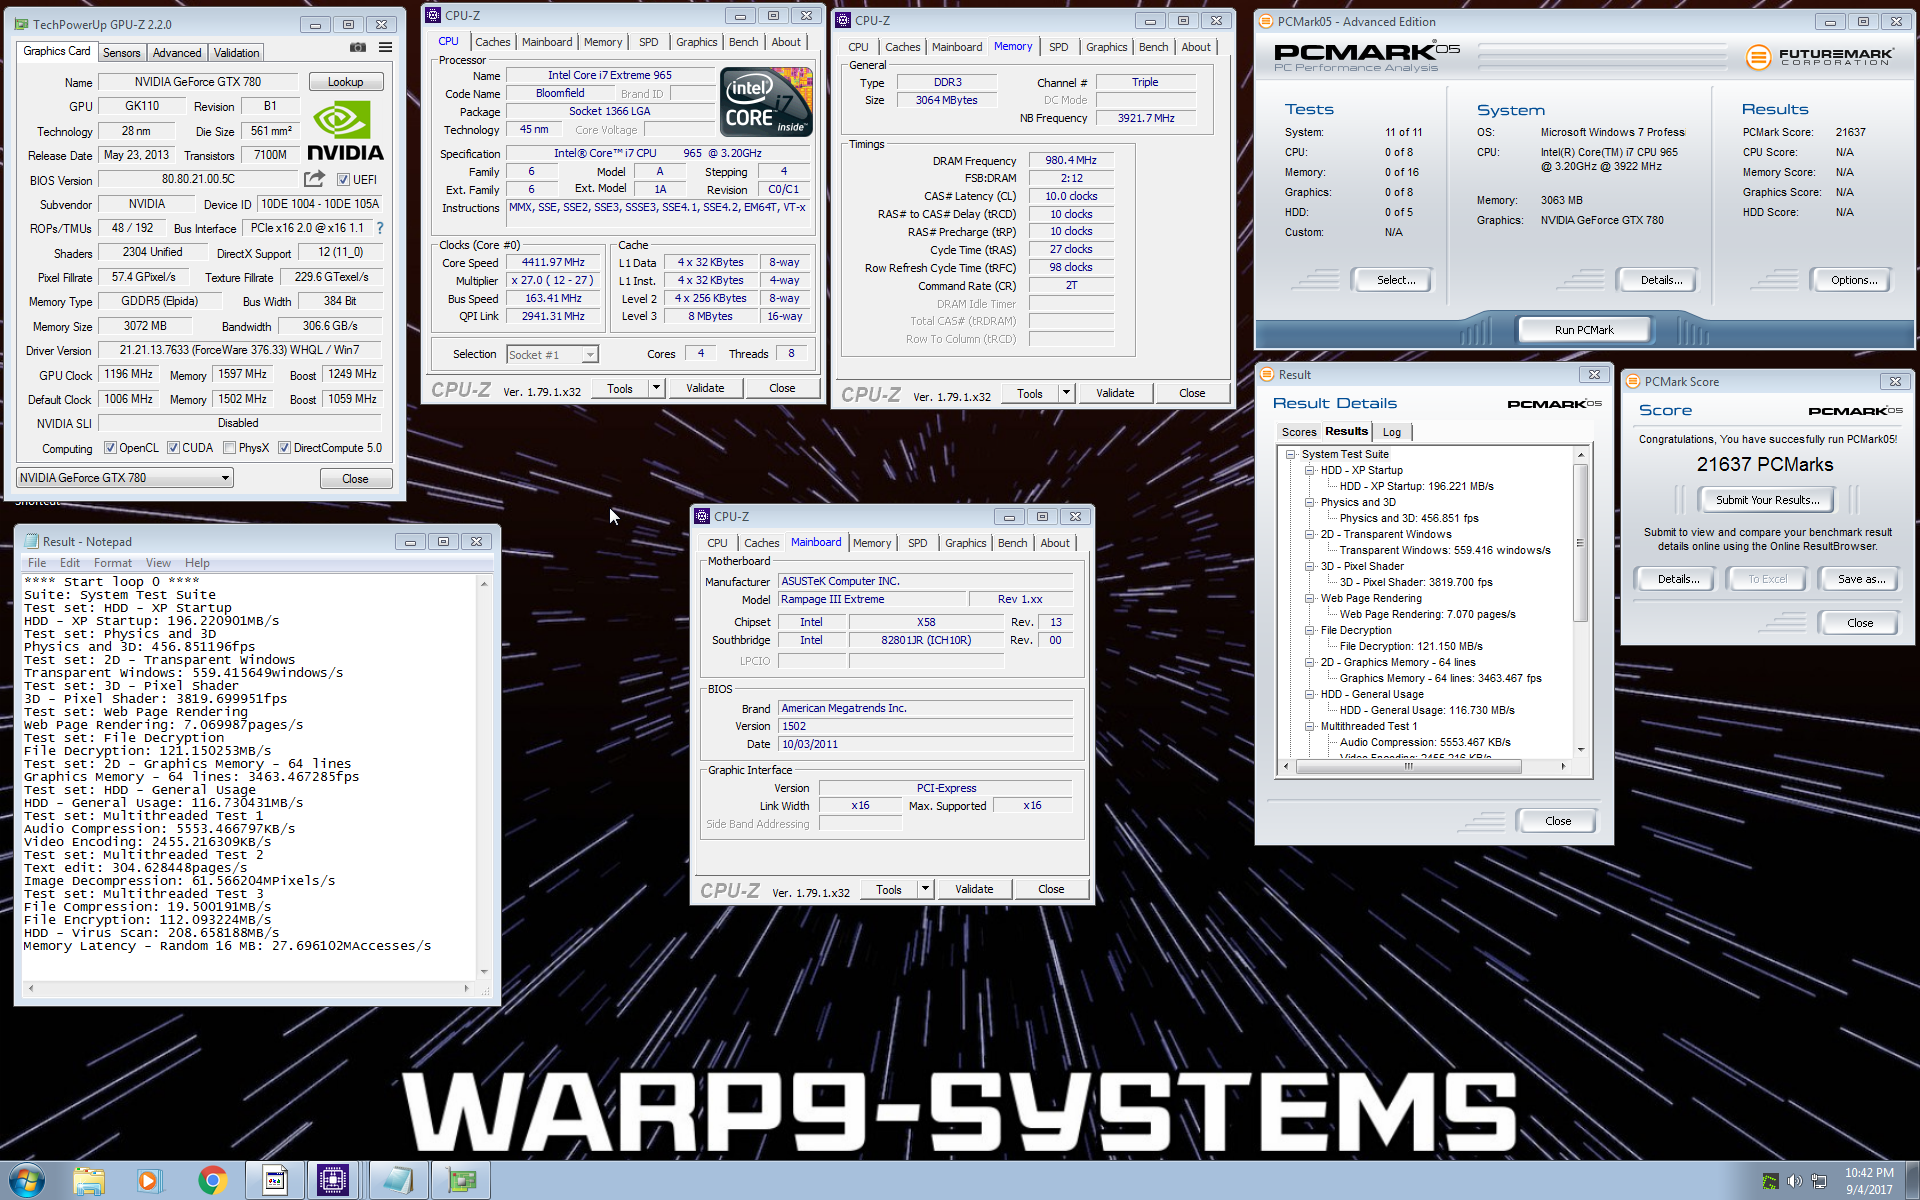Open the Log tab in Result window

[x=1392, y=432]
